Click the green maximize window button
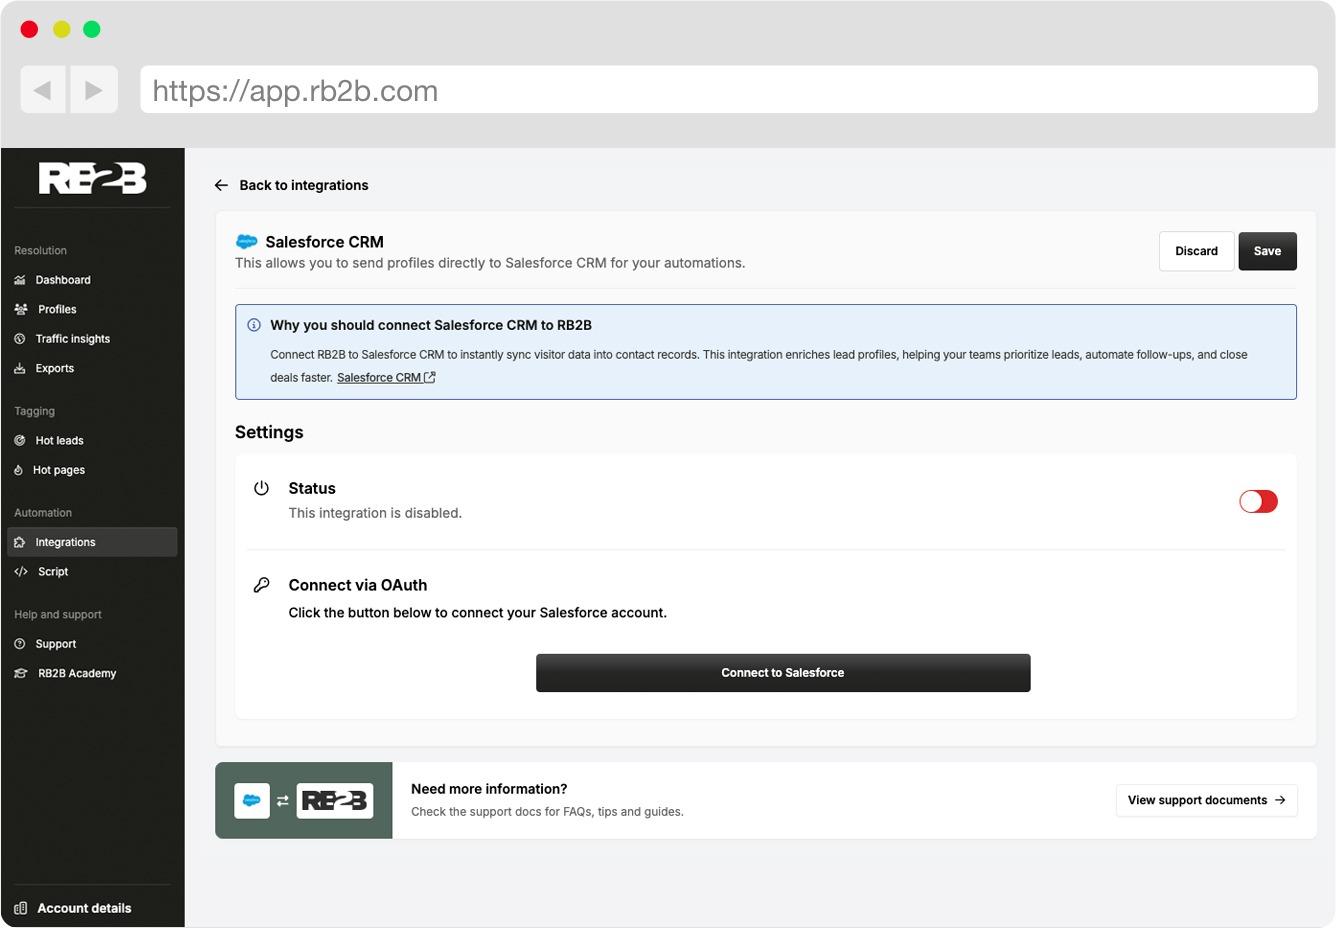 [x=92, y=29]
